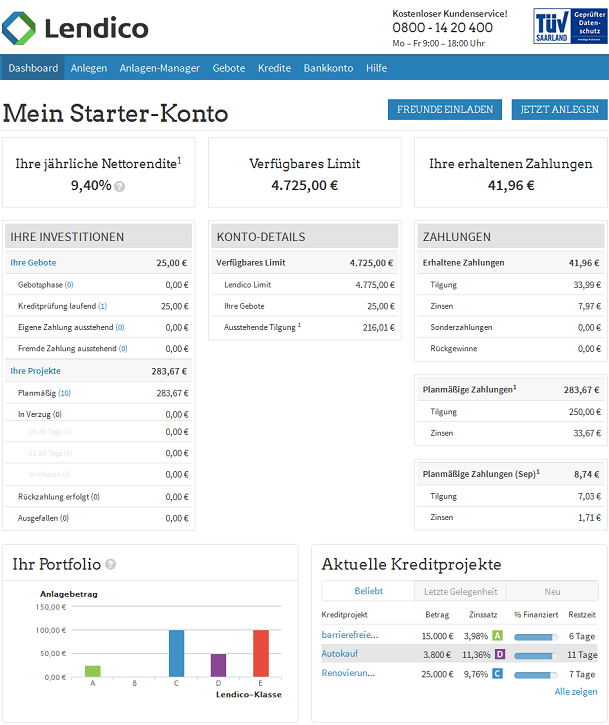Click the blue class C badge
This screenshot has width=609, height=725.
point(498,673)
